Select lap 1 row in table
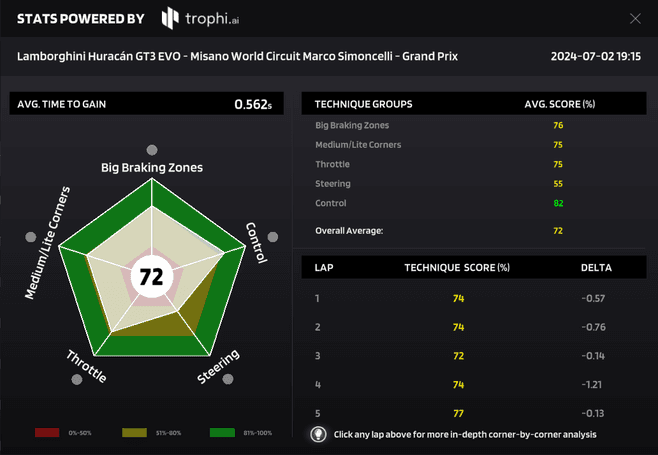658x455 pixels. pyautogui.click(x=473, y=298)
